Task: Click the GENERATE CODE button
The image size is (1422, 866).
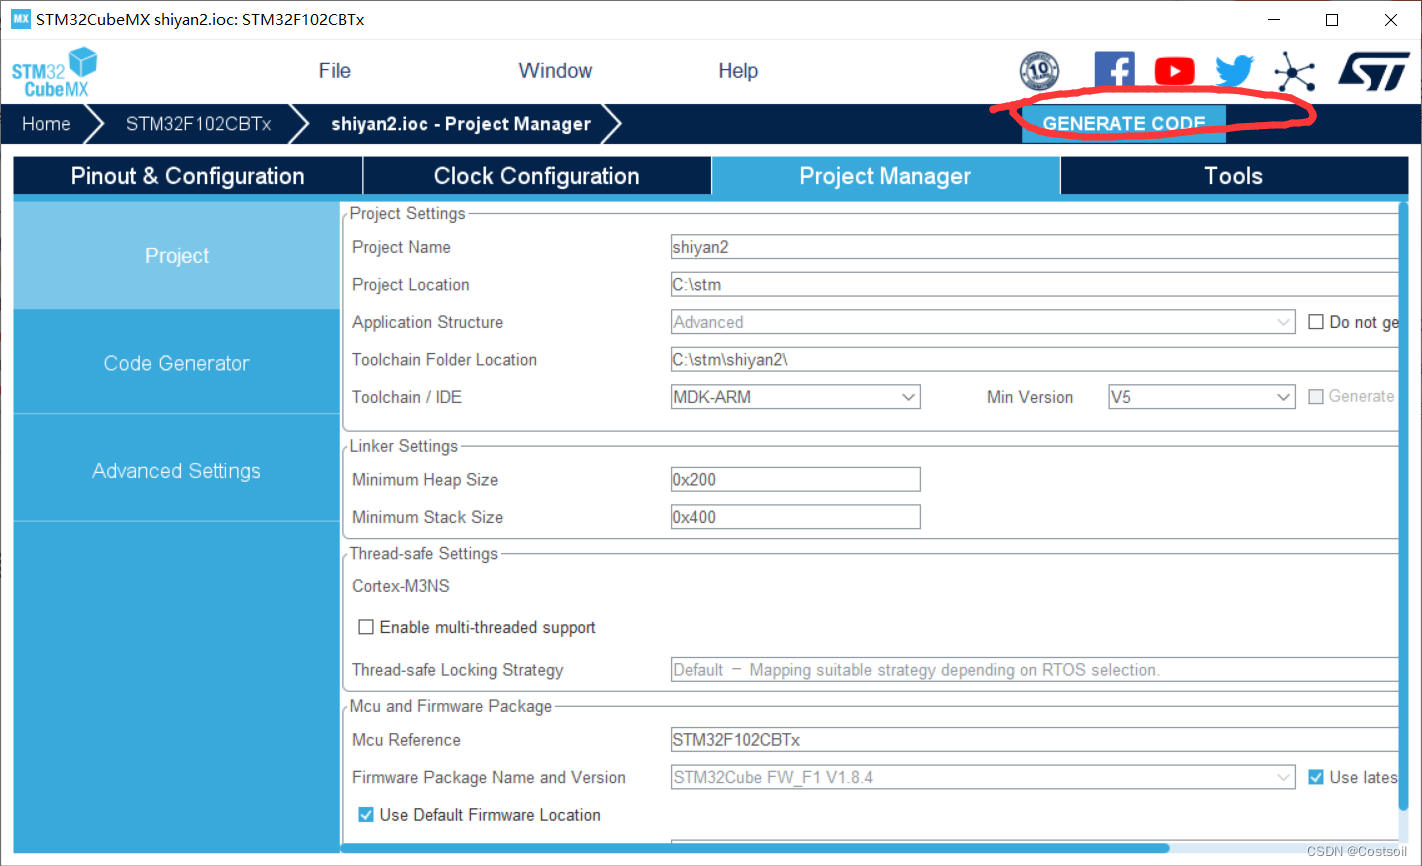Action: 1124,123
